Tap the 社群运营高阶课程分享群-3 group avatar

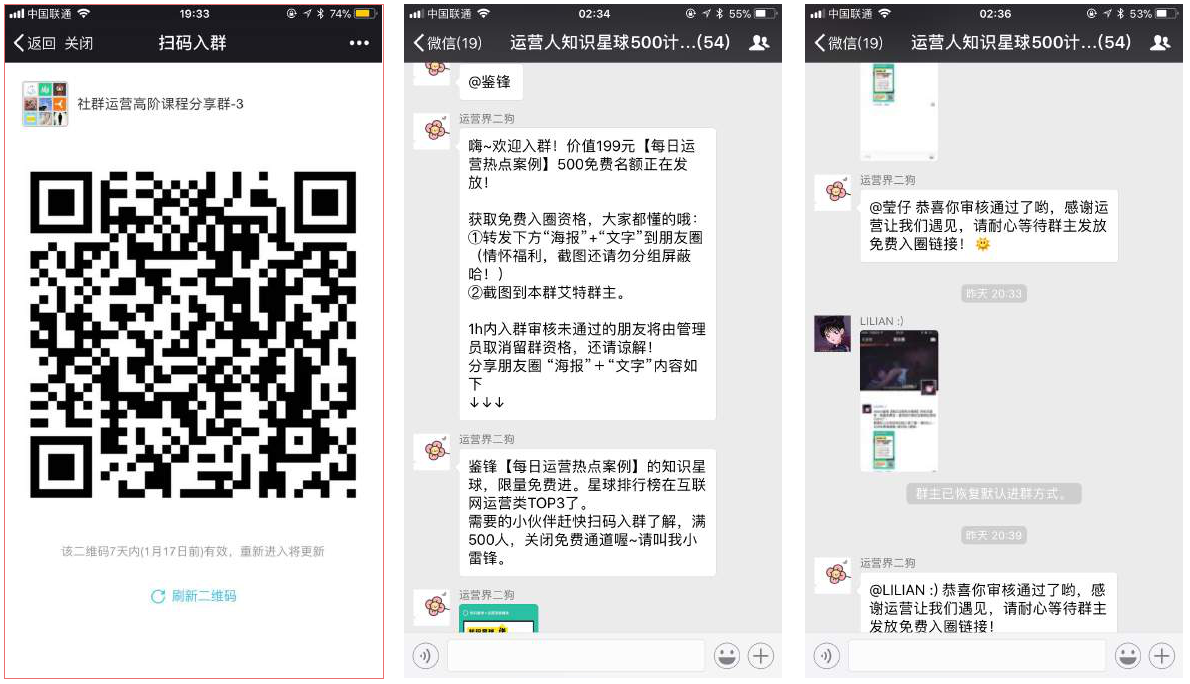coord(45,104)
